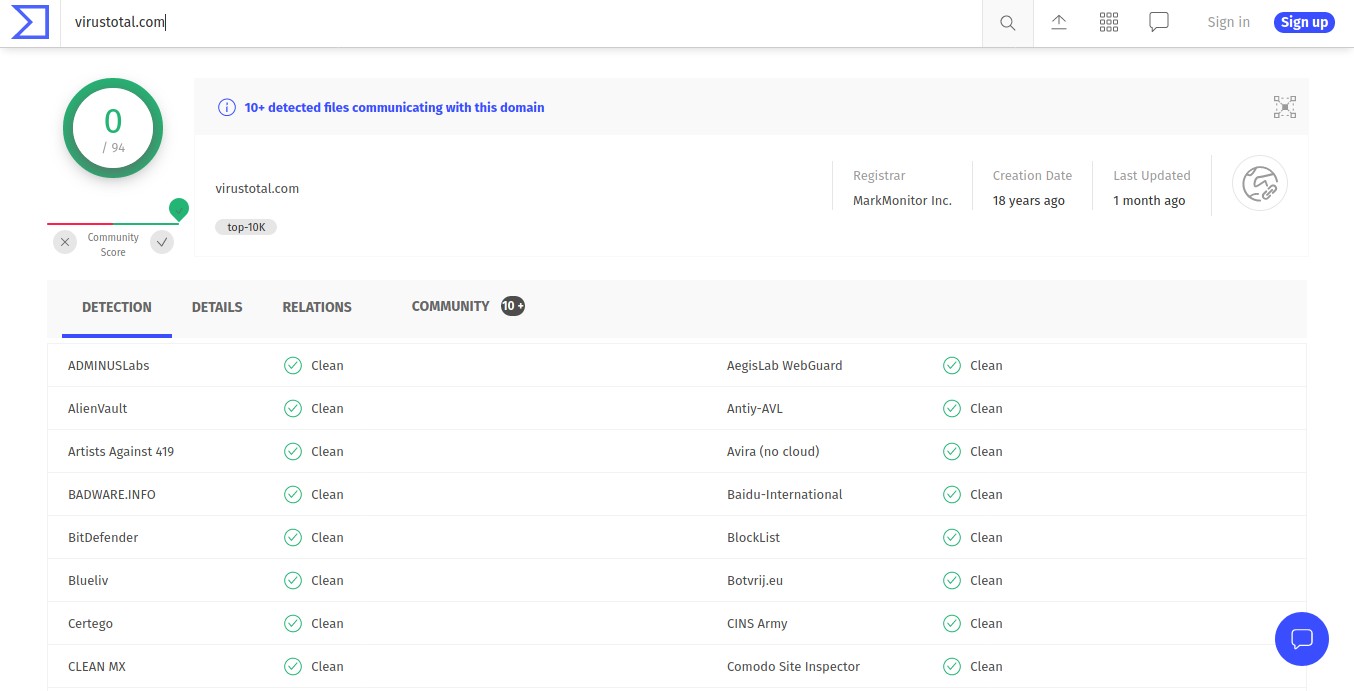This screenshot has height=691, width=1354.
Task: Vote negative with the X community button
Action: click(x=65, y=241)
